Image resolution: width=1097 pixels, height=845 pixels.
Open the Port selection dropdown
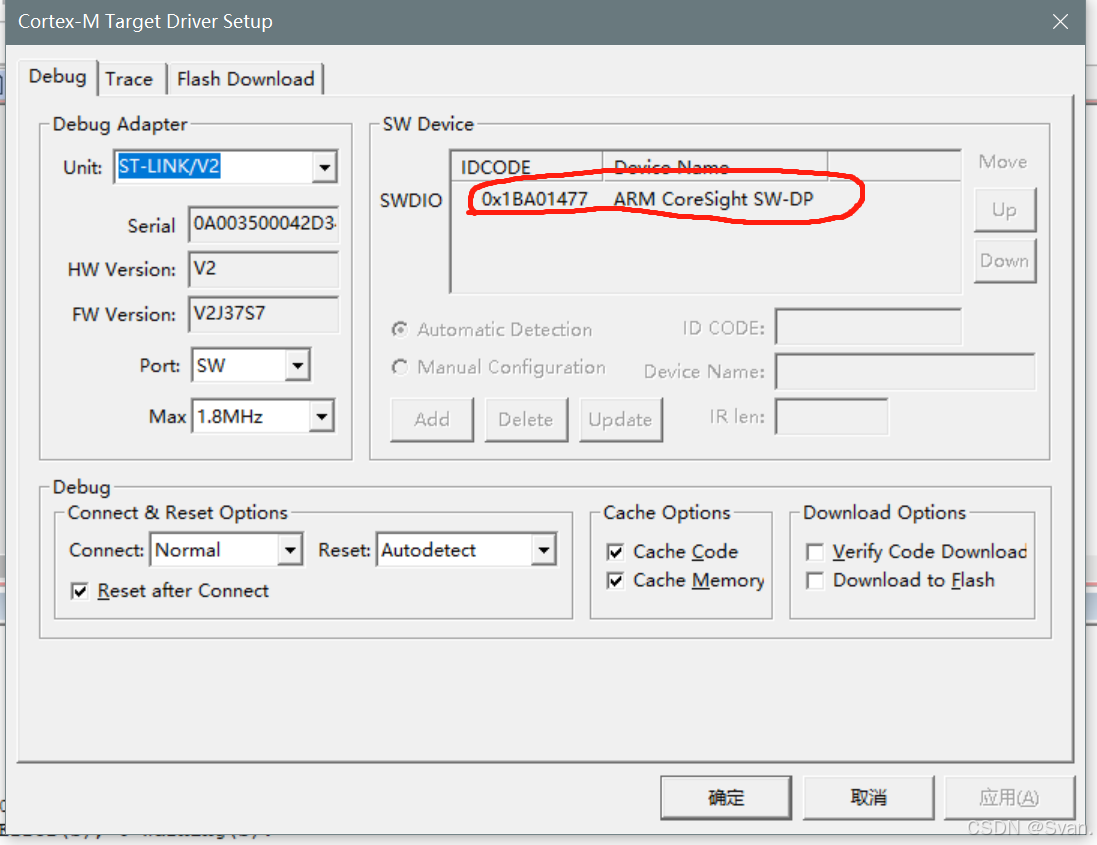(297, 365)
